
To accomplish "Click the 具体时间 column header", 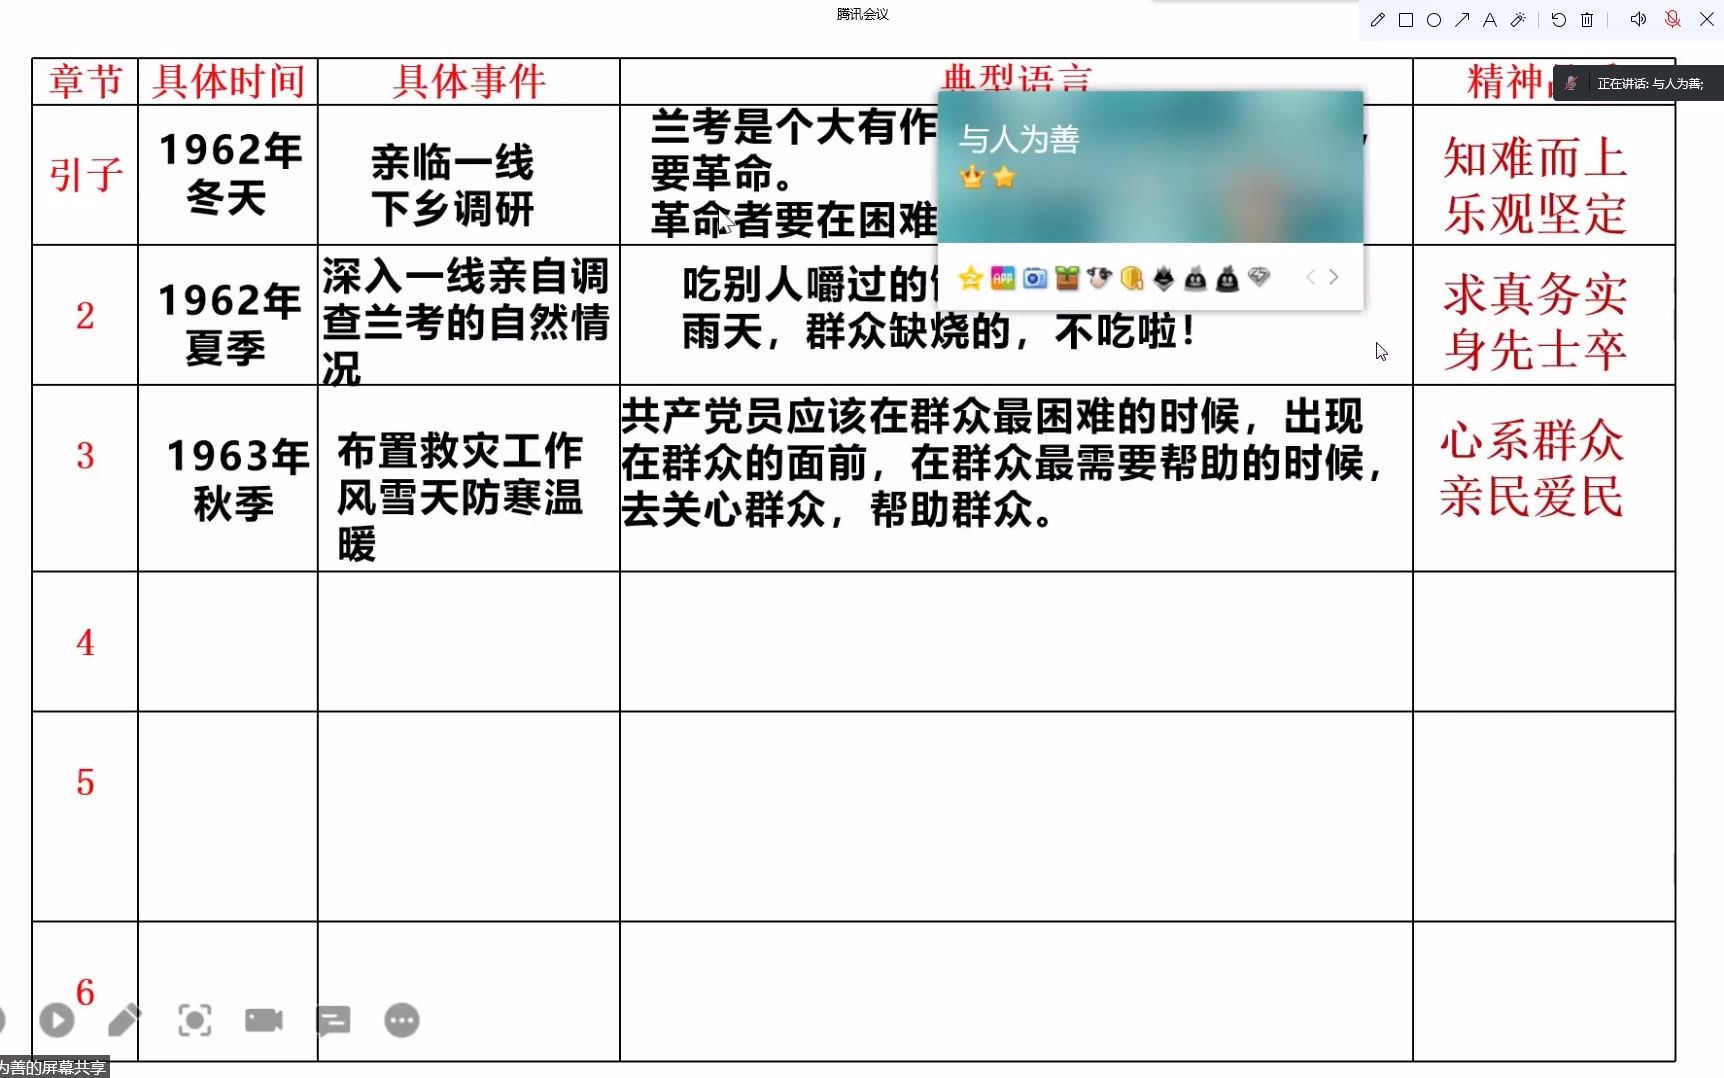I will (228, 81).
